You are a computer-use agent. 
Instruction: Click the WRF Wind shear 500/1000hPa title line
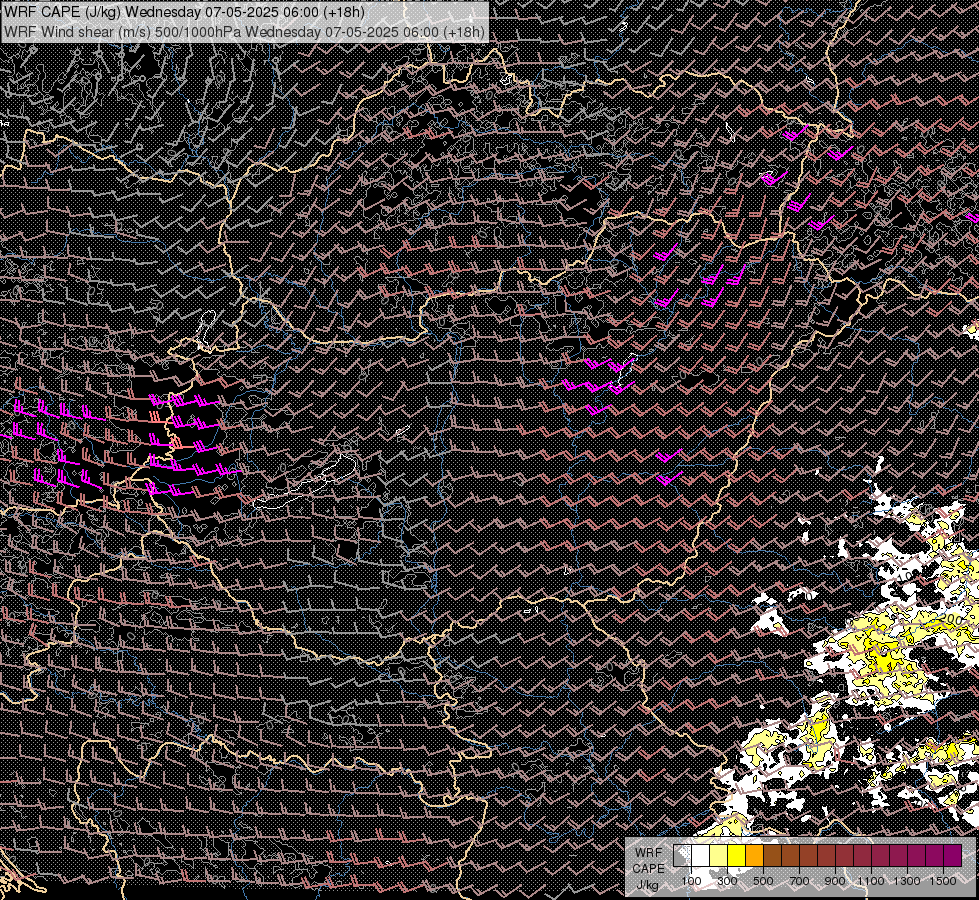(244, 31)
